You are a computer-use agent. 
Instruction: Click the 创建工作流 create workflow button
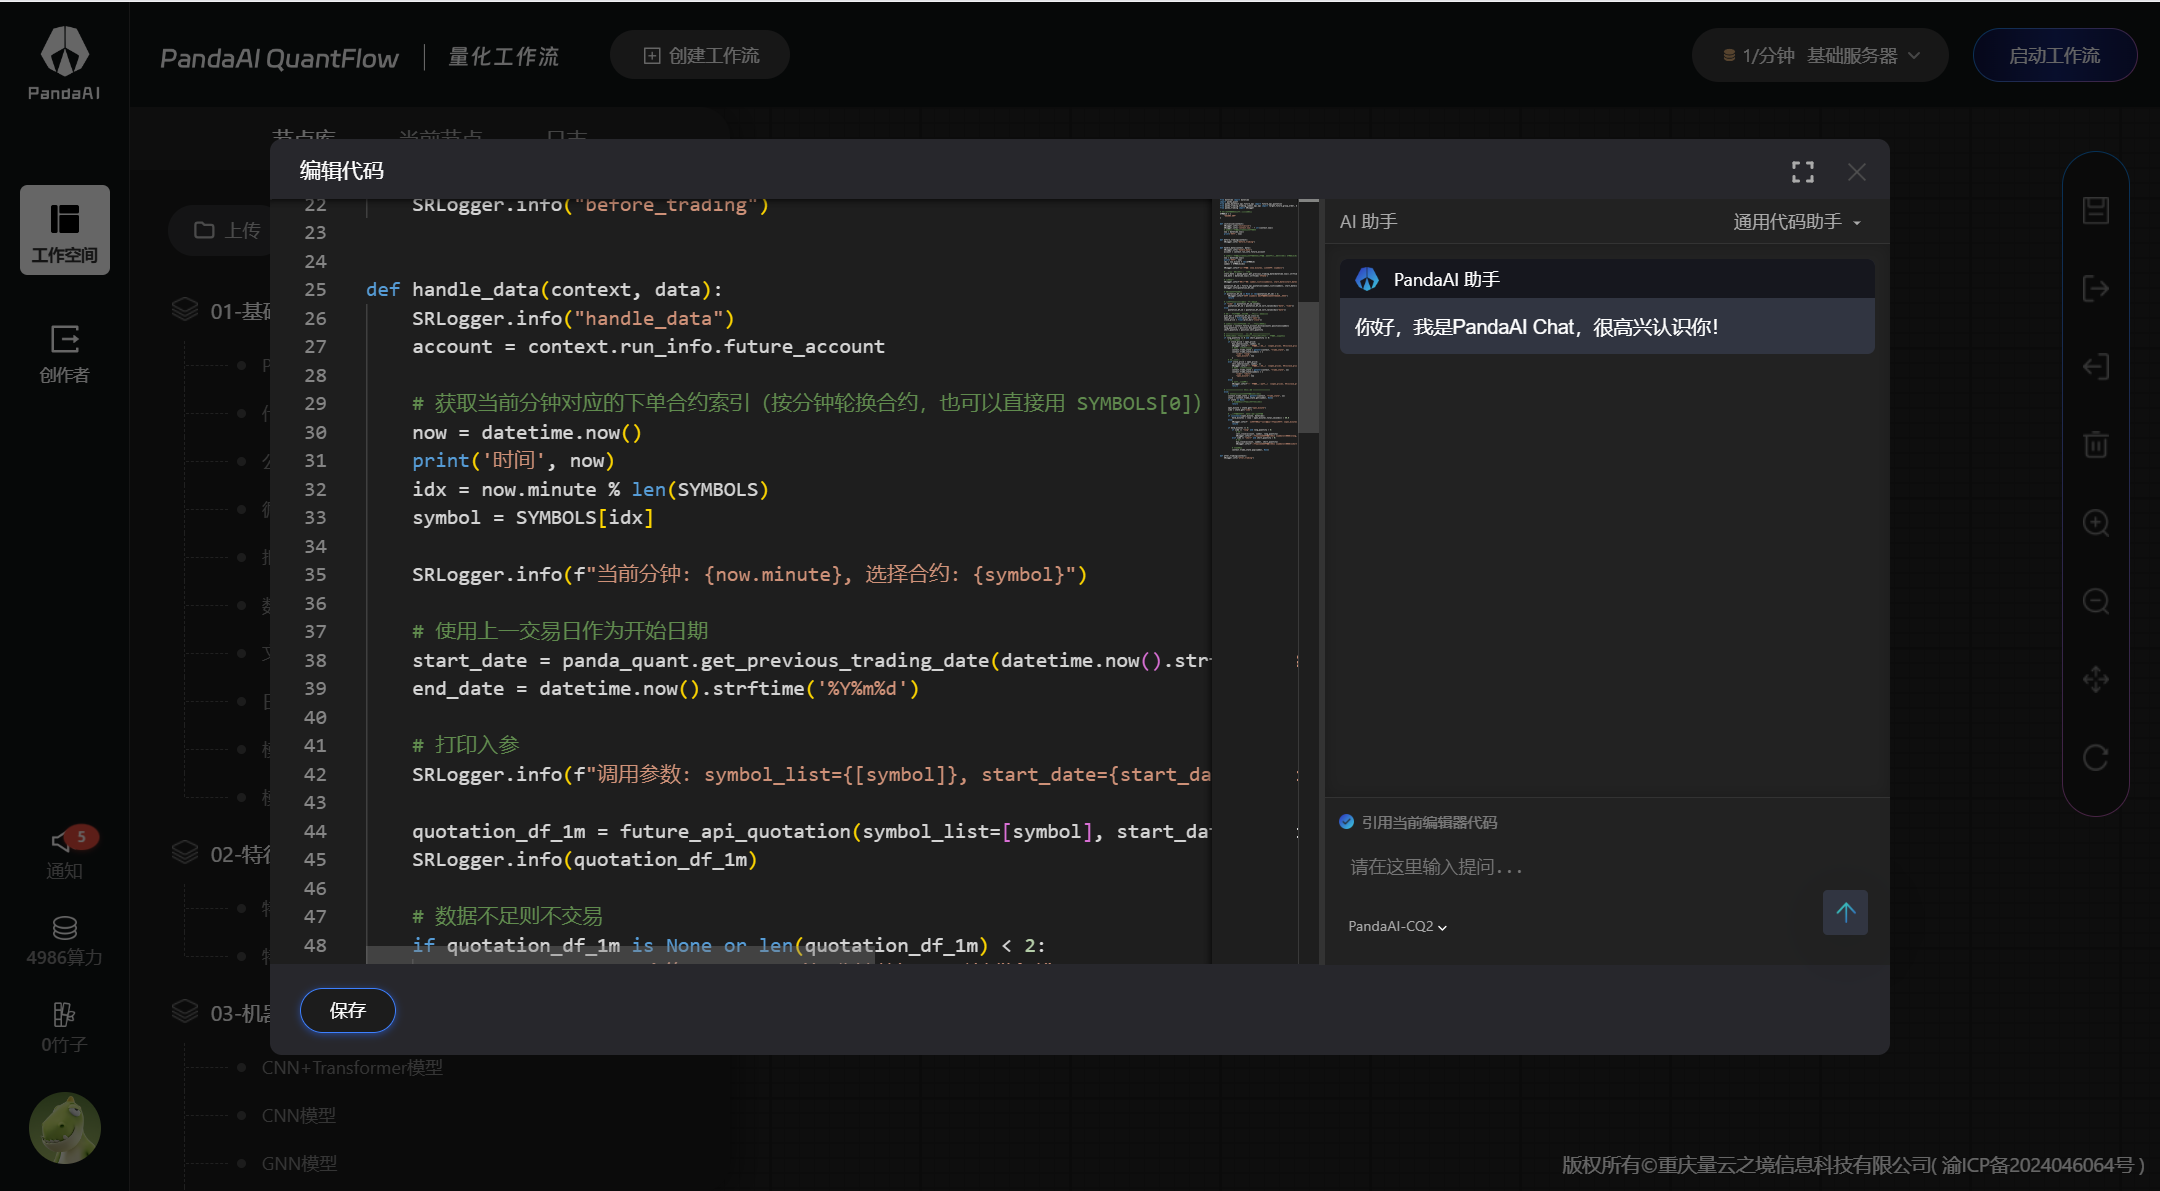pyautogui.click(x=700, y=56)
